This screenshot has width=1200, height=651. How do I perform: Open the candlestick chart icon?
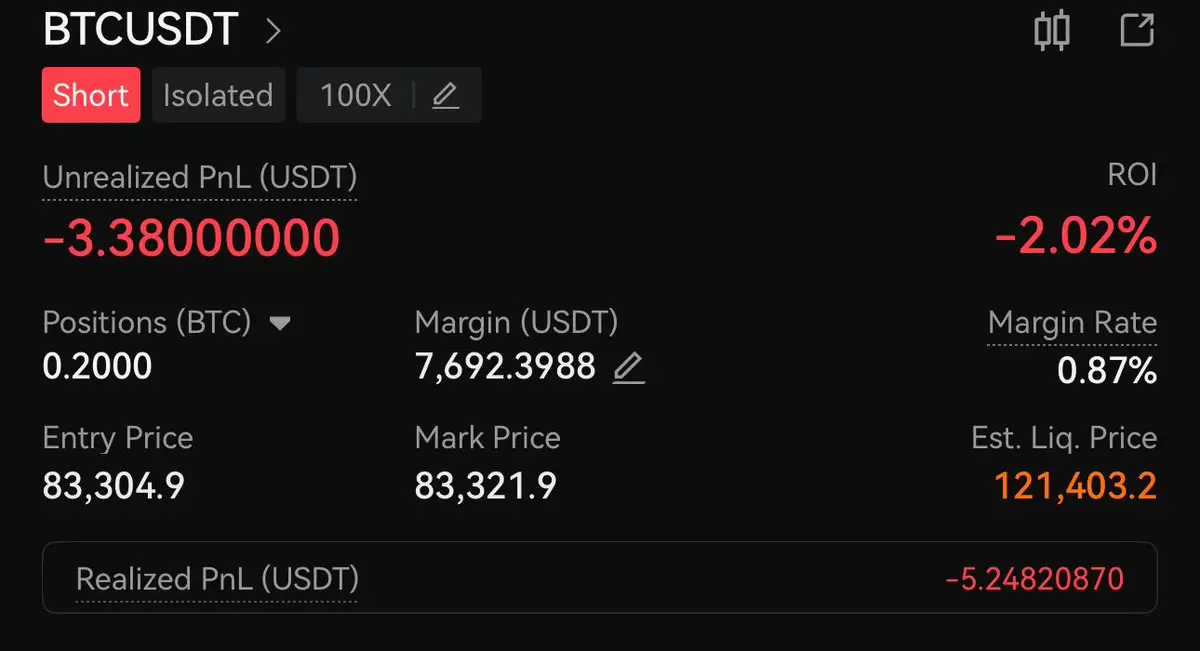pyautogui.click(x=1051, y=30)
